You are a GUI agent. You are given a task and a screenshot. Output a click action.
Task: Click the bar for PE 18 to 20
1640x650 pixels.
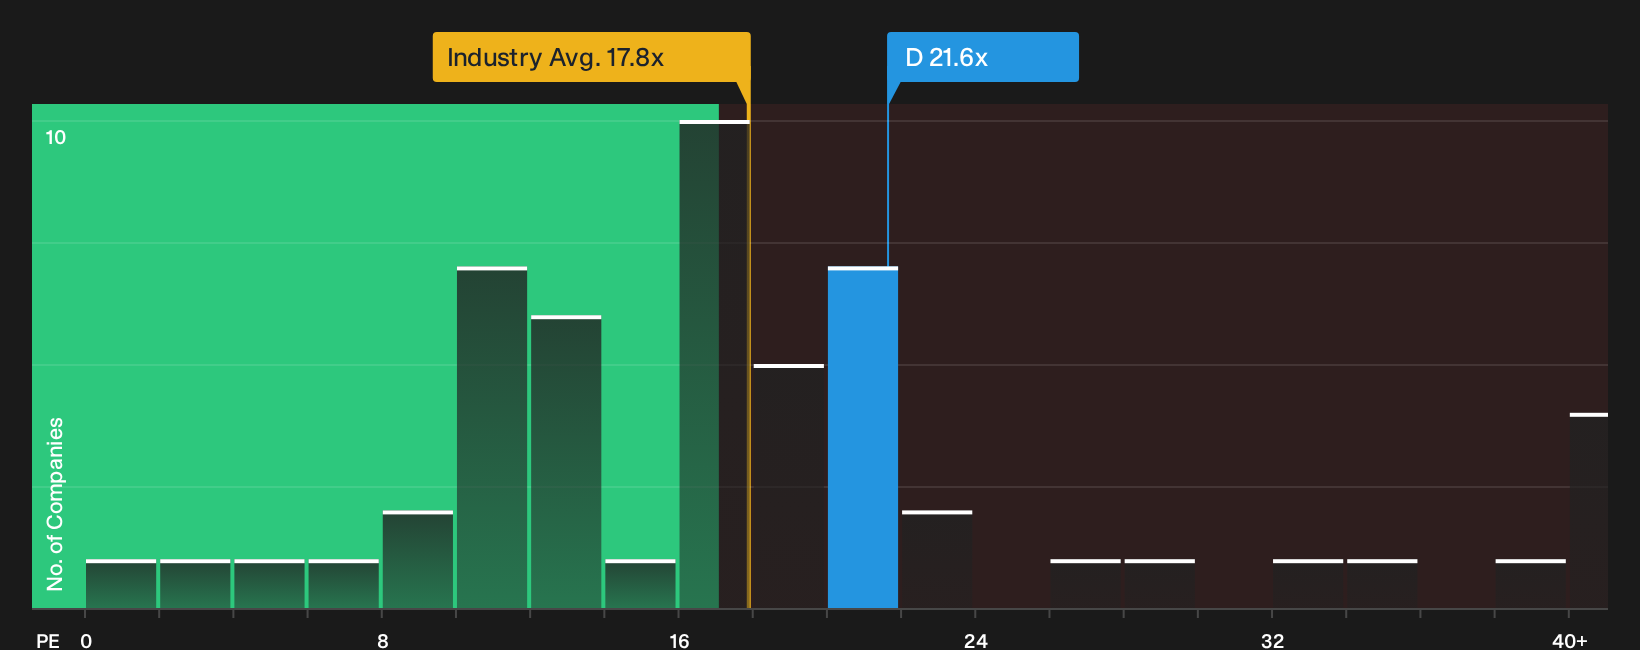point(789,487)
